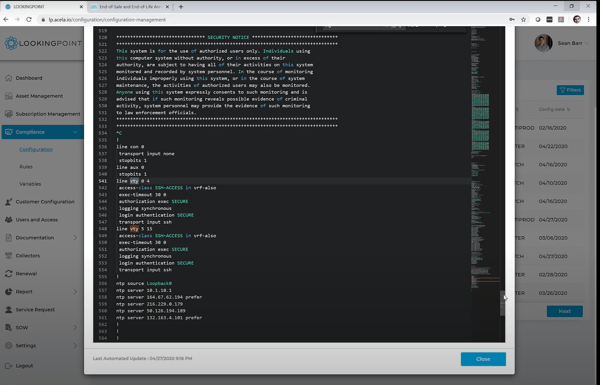Expand the Settings menu arrow
Screen dimensions: 600x385
click(75, 346)
